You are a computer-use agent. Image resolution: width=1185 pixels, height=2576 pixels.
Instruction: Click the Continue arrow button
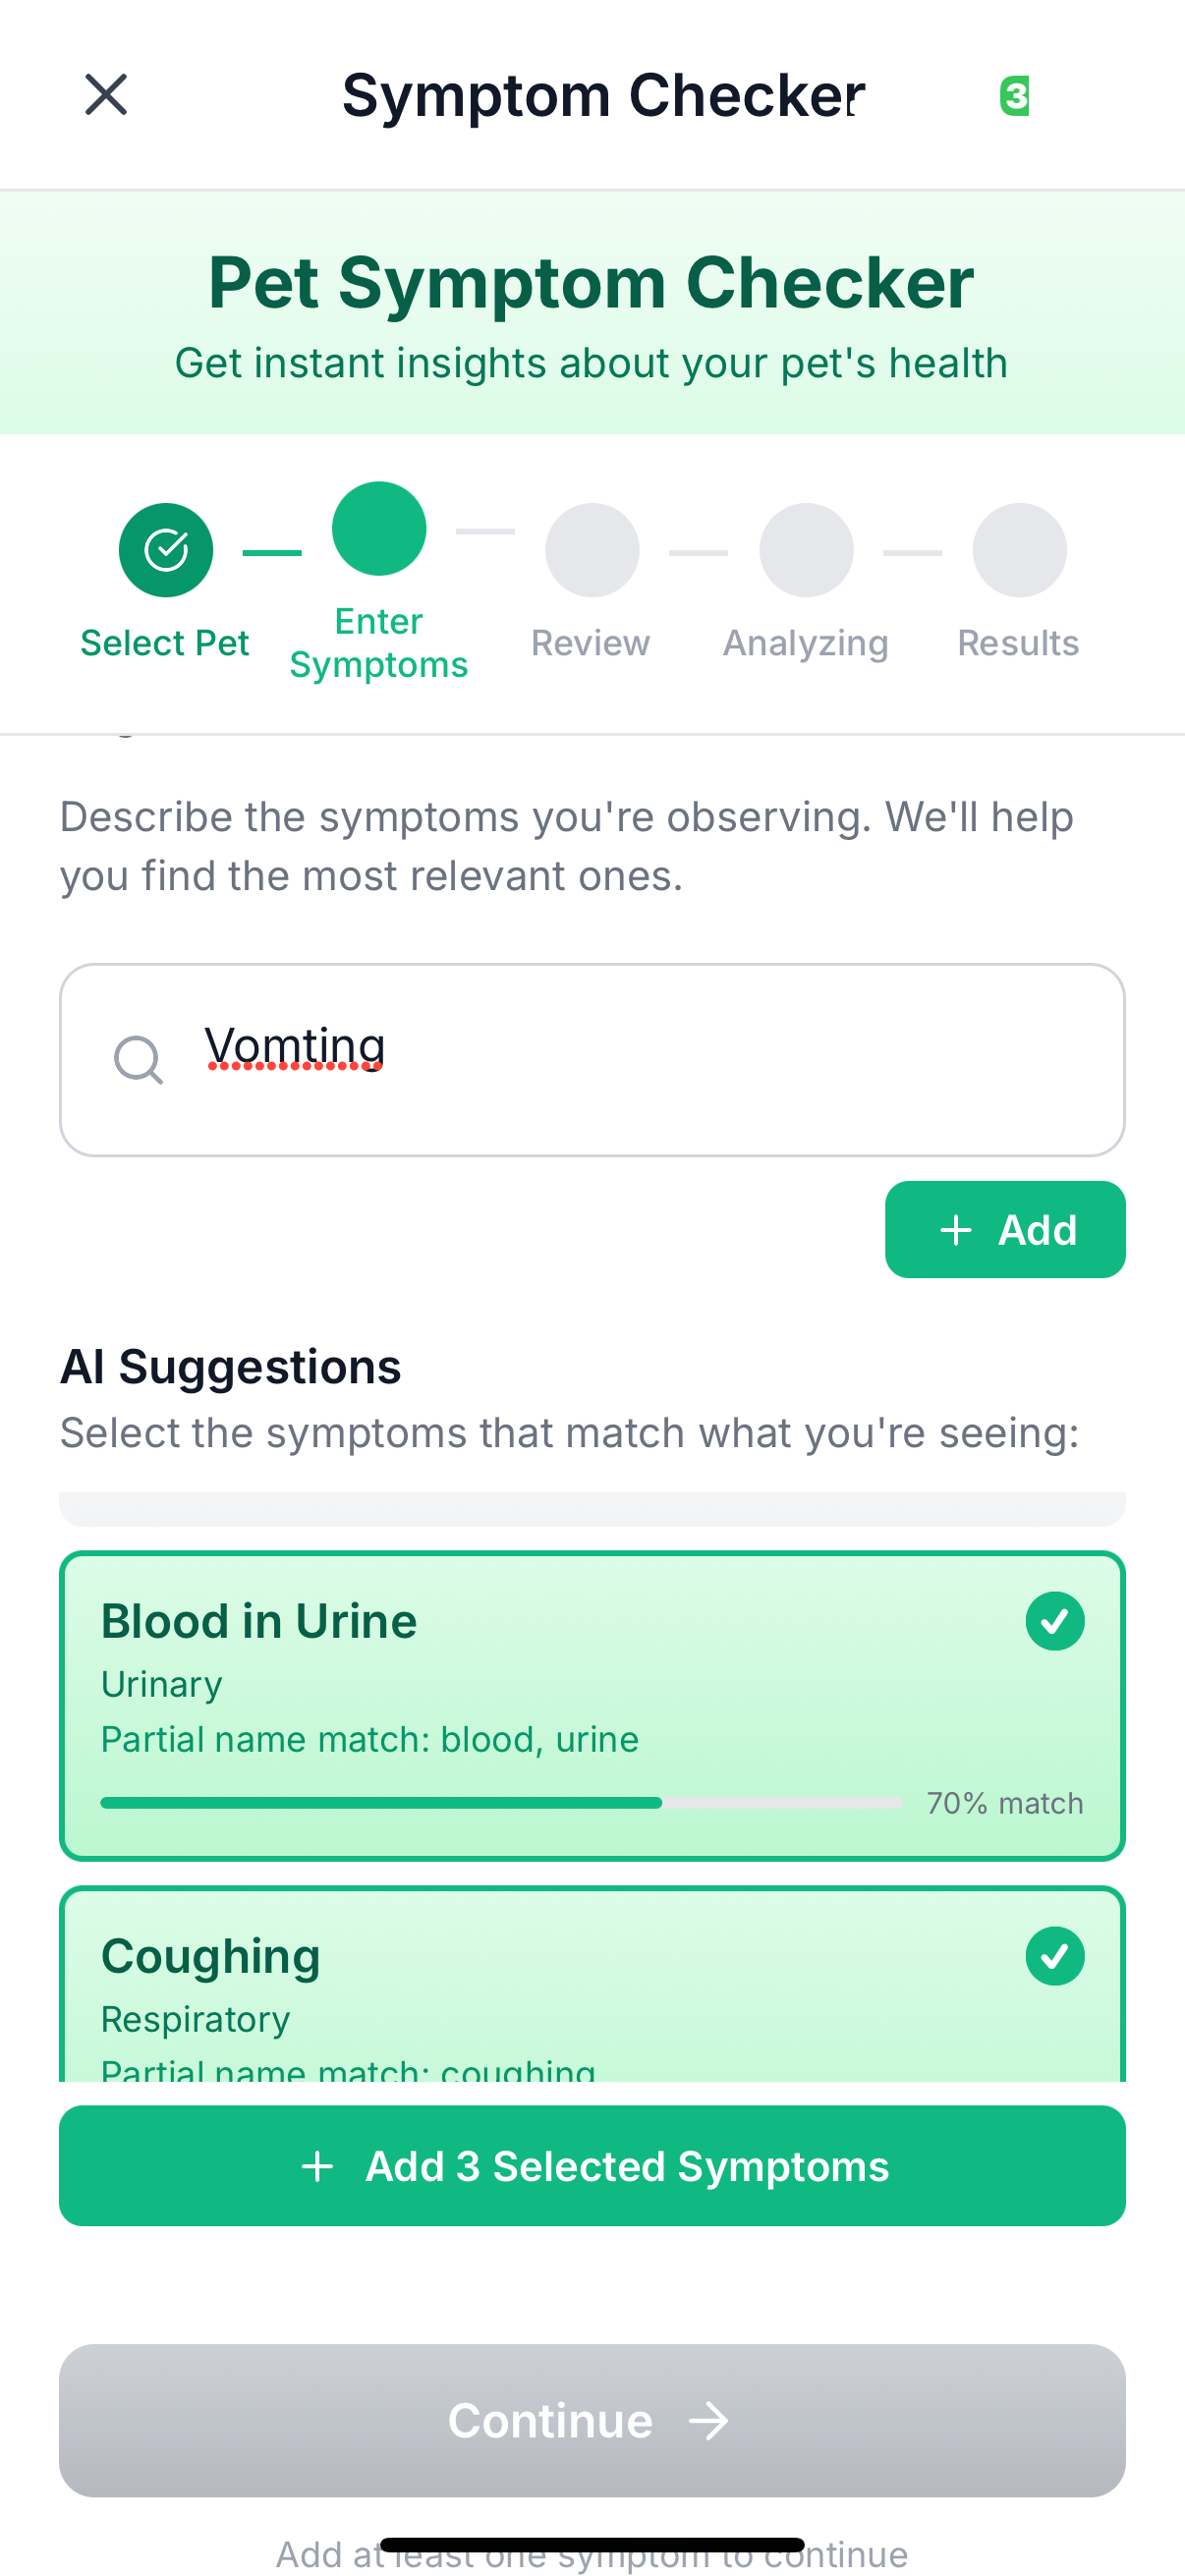(592, 2420)
